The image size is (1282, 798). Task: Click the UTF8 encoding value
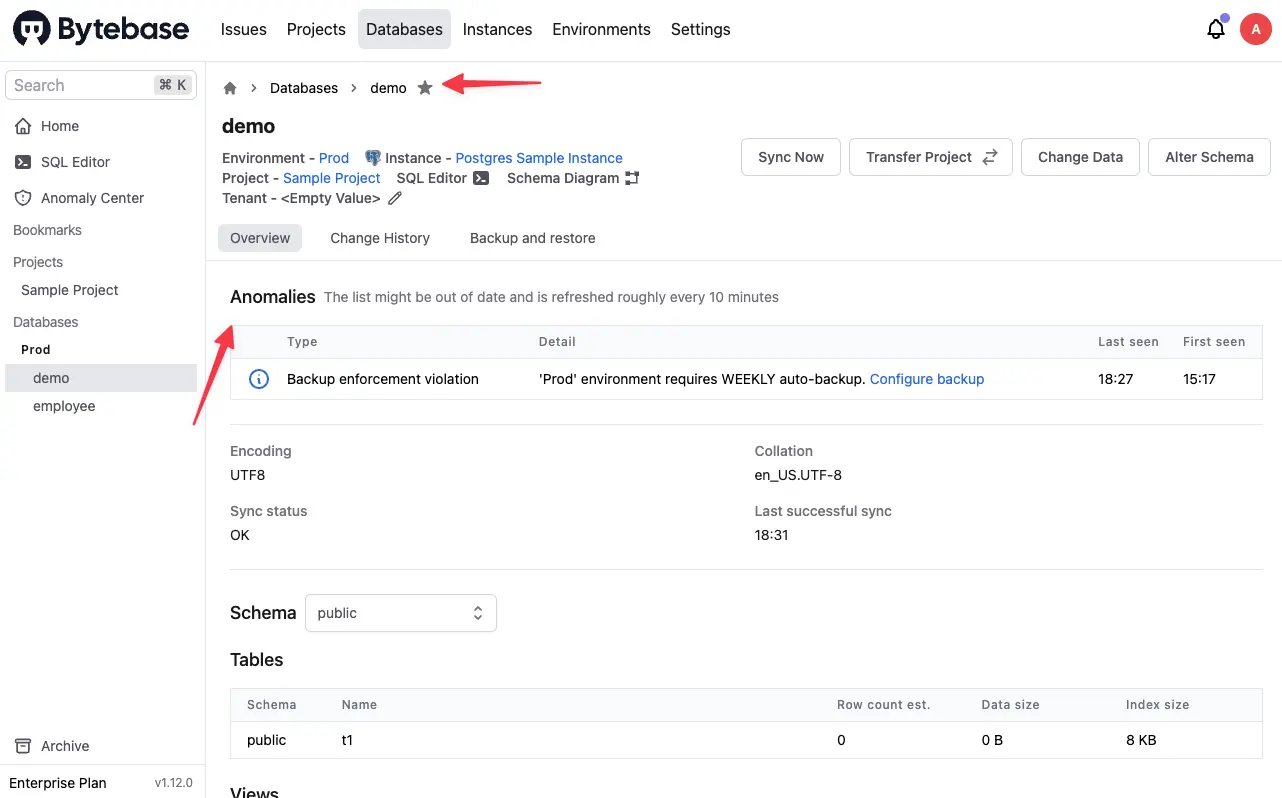248,475
